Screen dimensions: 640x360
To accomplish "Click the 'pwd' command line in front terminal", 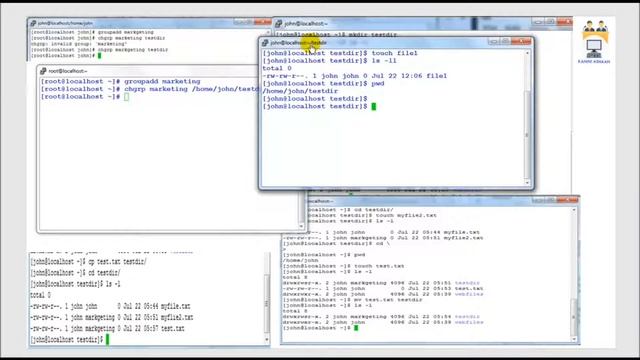I will coord(323,84).
